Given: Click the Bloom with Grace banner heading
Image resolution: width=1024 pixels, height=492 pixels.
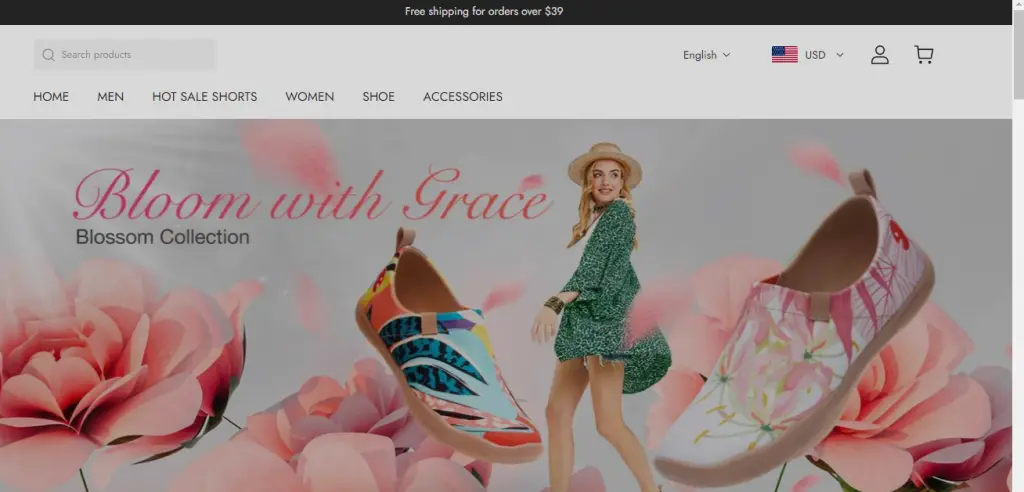Looking at the screenshot, I should [312, 194].
